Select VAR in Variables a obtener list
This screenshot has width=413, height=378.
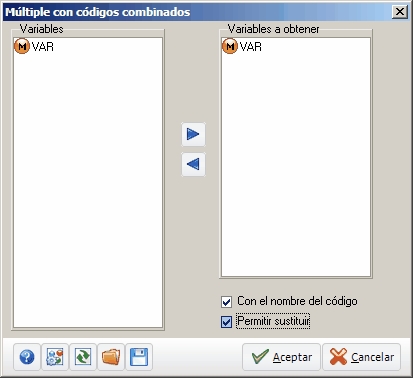[242, 46]
